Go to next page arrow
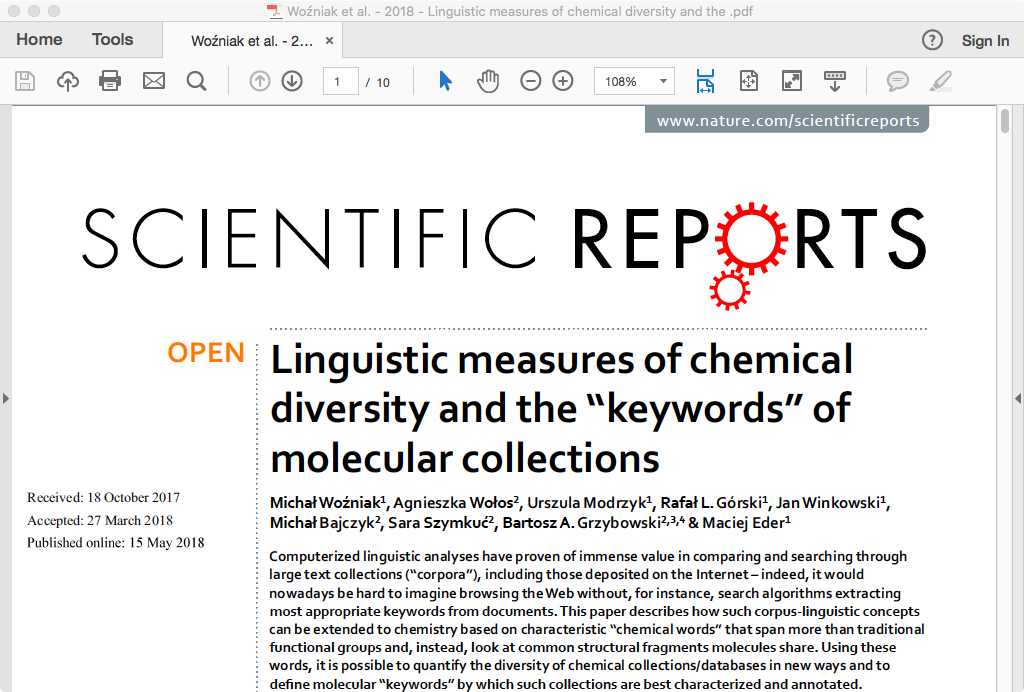The height and width of the screenshot is (692, 1024). click(x=292, y=81)
